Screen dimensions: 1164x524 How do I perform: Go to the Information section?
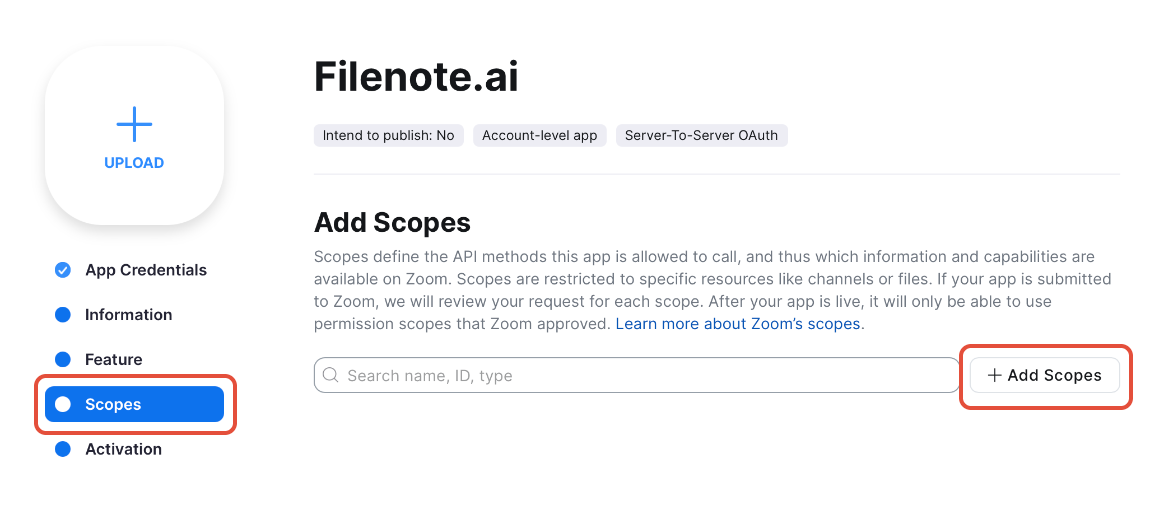128,315
